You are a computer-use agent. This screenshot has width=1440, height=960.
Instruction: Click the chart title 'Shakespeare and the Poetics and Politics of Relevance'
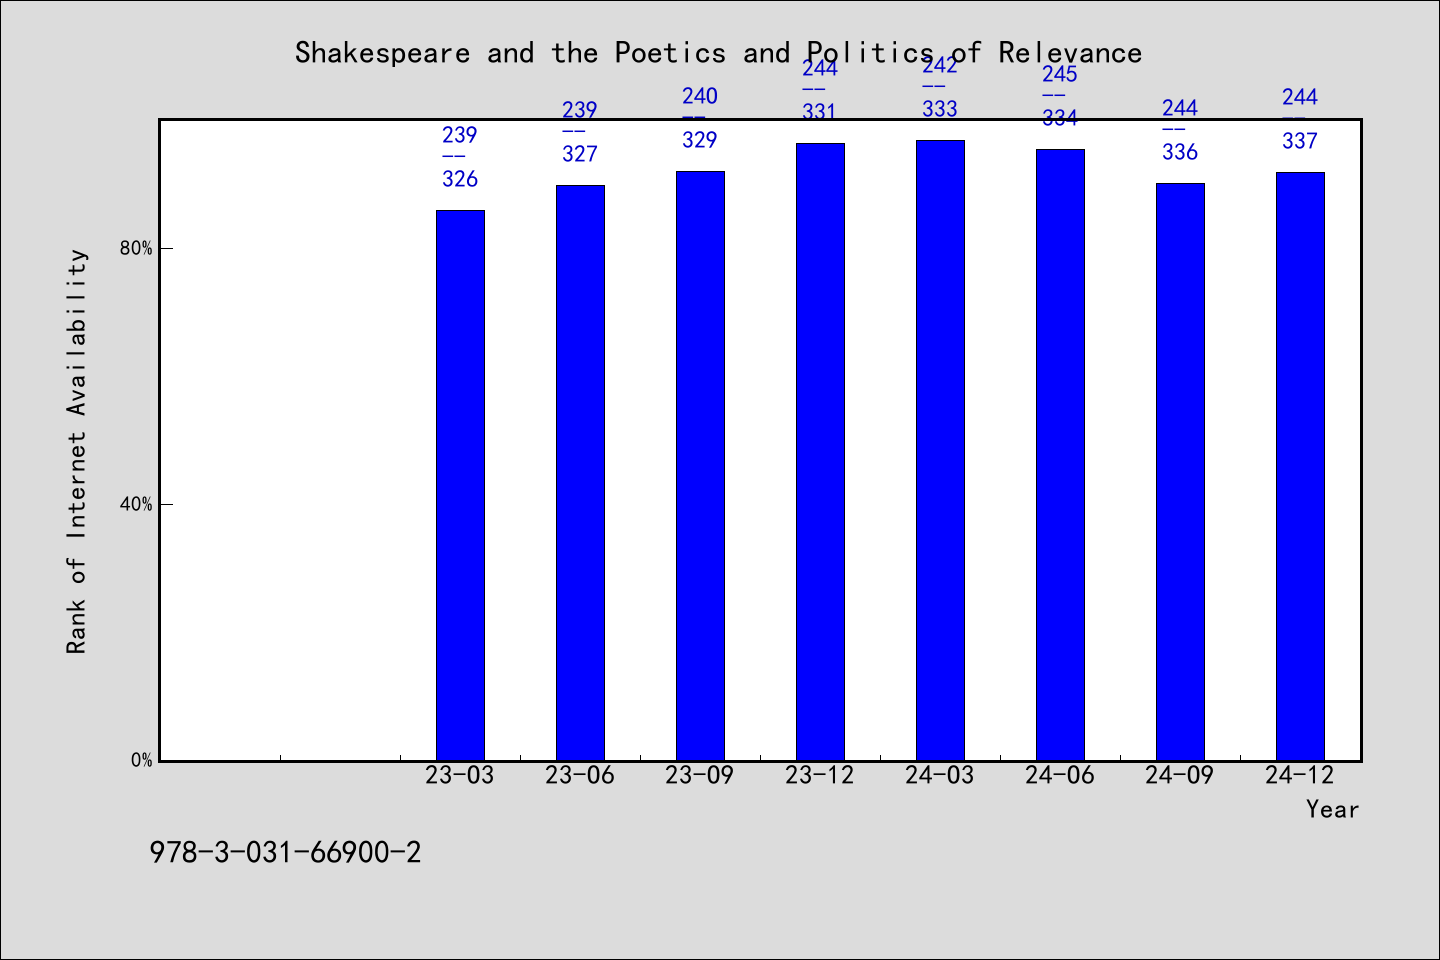pos(718,53)
